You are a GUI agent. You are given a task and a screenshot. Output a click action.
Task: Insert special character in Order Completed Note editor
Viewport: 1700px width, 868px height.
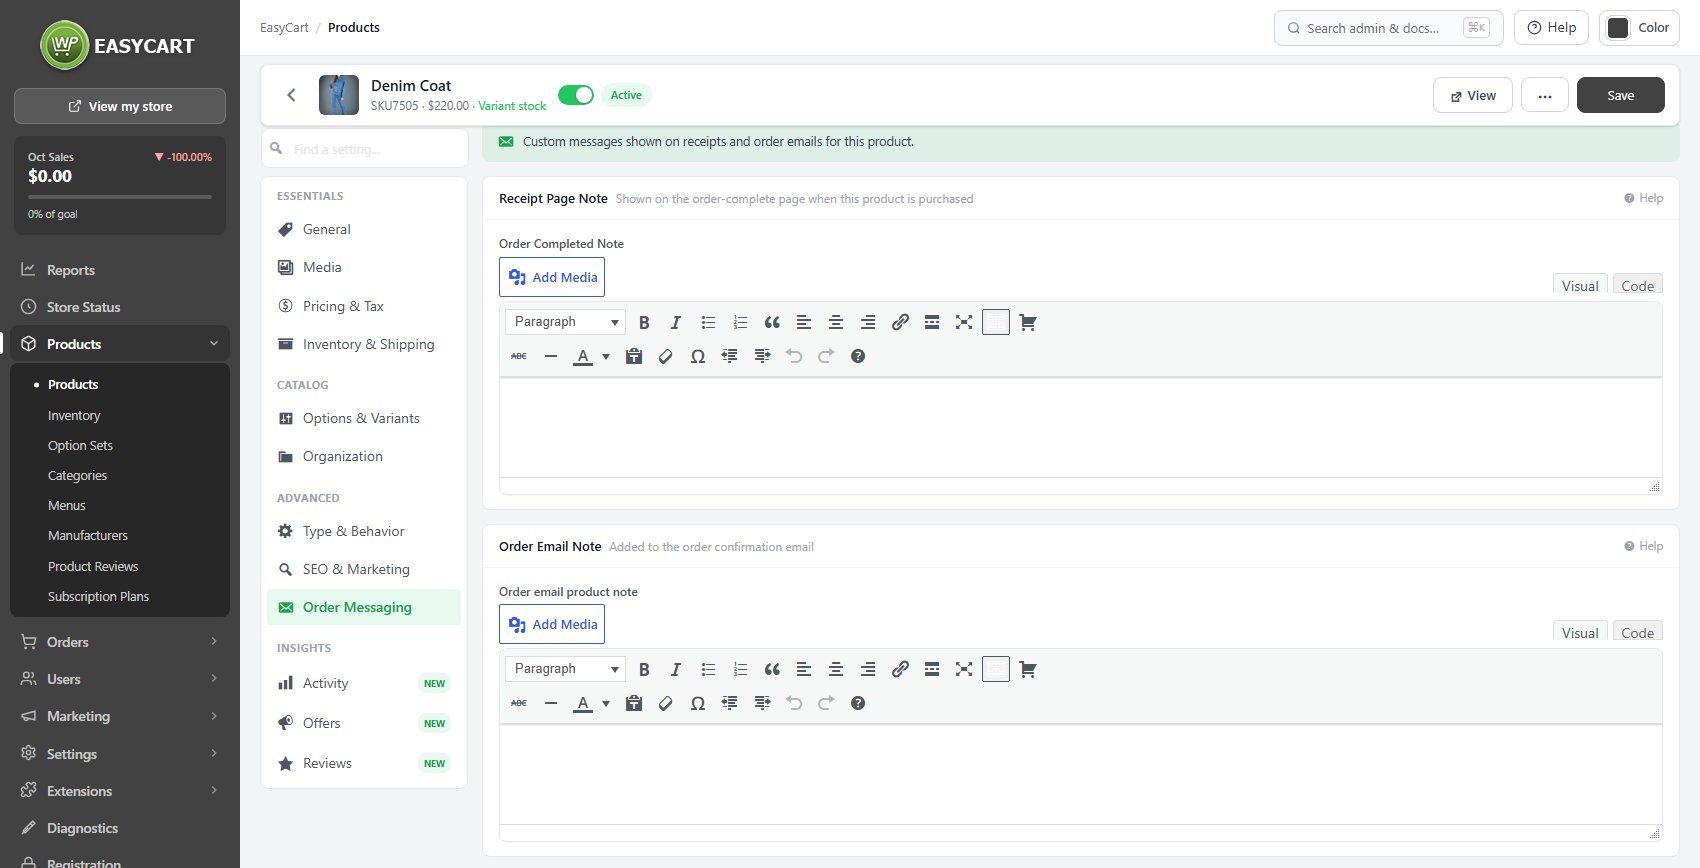click(x=698, y=356)
